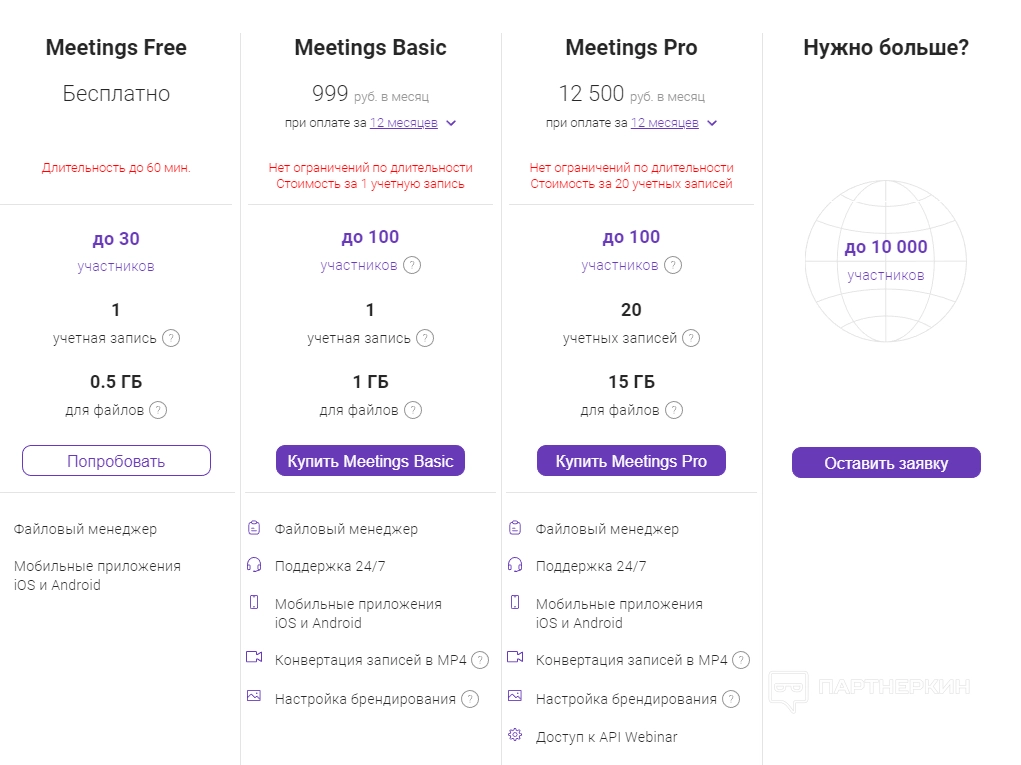Click camera icon in Basic plan features
The image size is (1021, 765).
click(254, 658)
